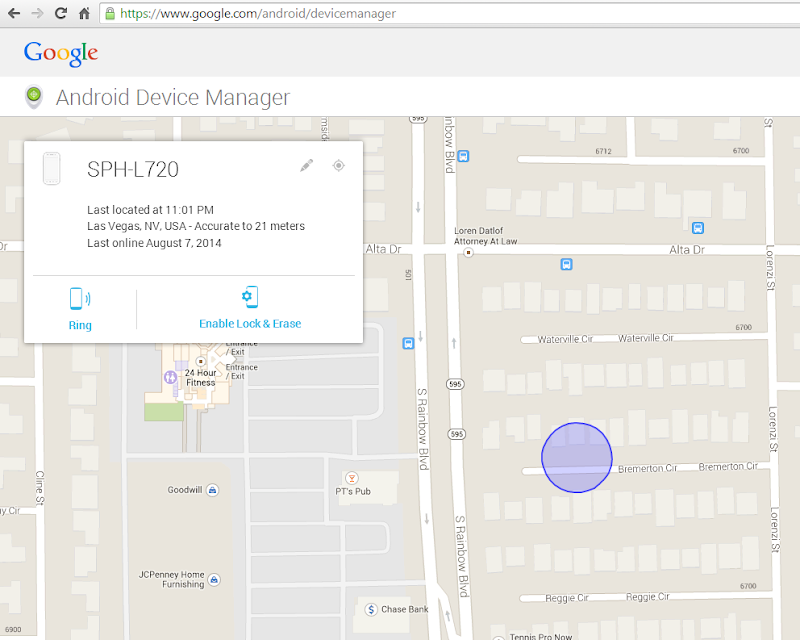Click the SPH-L720 device name

coord(133,169)
